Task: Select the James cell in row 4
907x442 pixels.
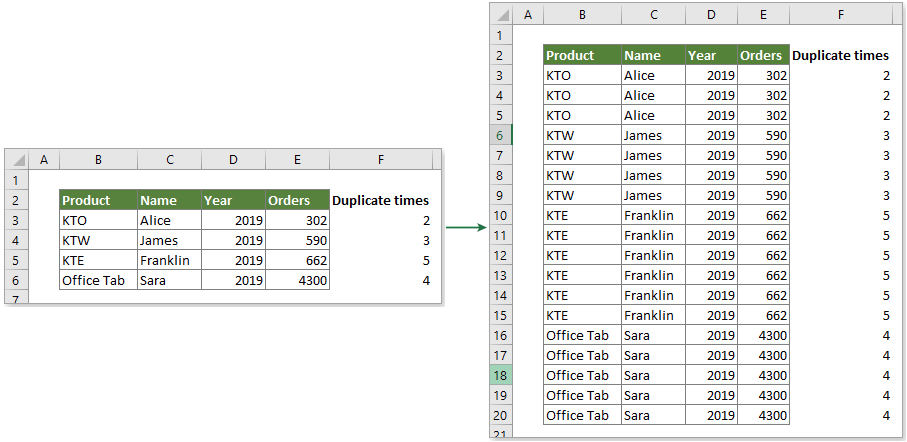Action: click(169, 240)
